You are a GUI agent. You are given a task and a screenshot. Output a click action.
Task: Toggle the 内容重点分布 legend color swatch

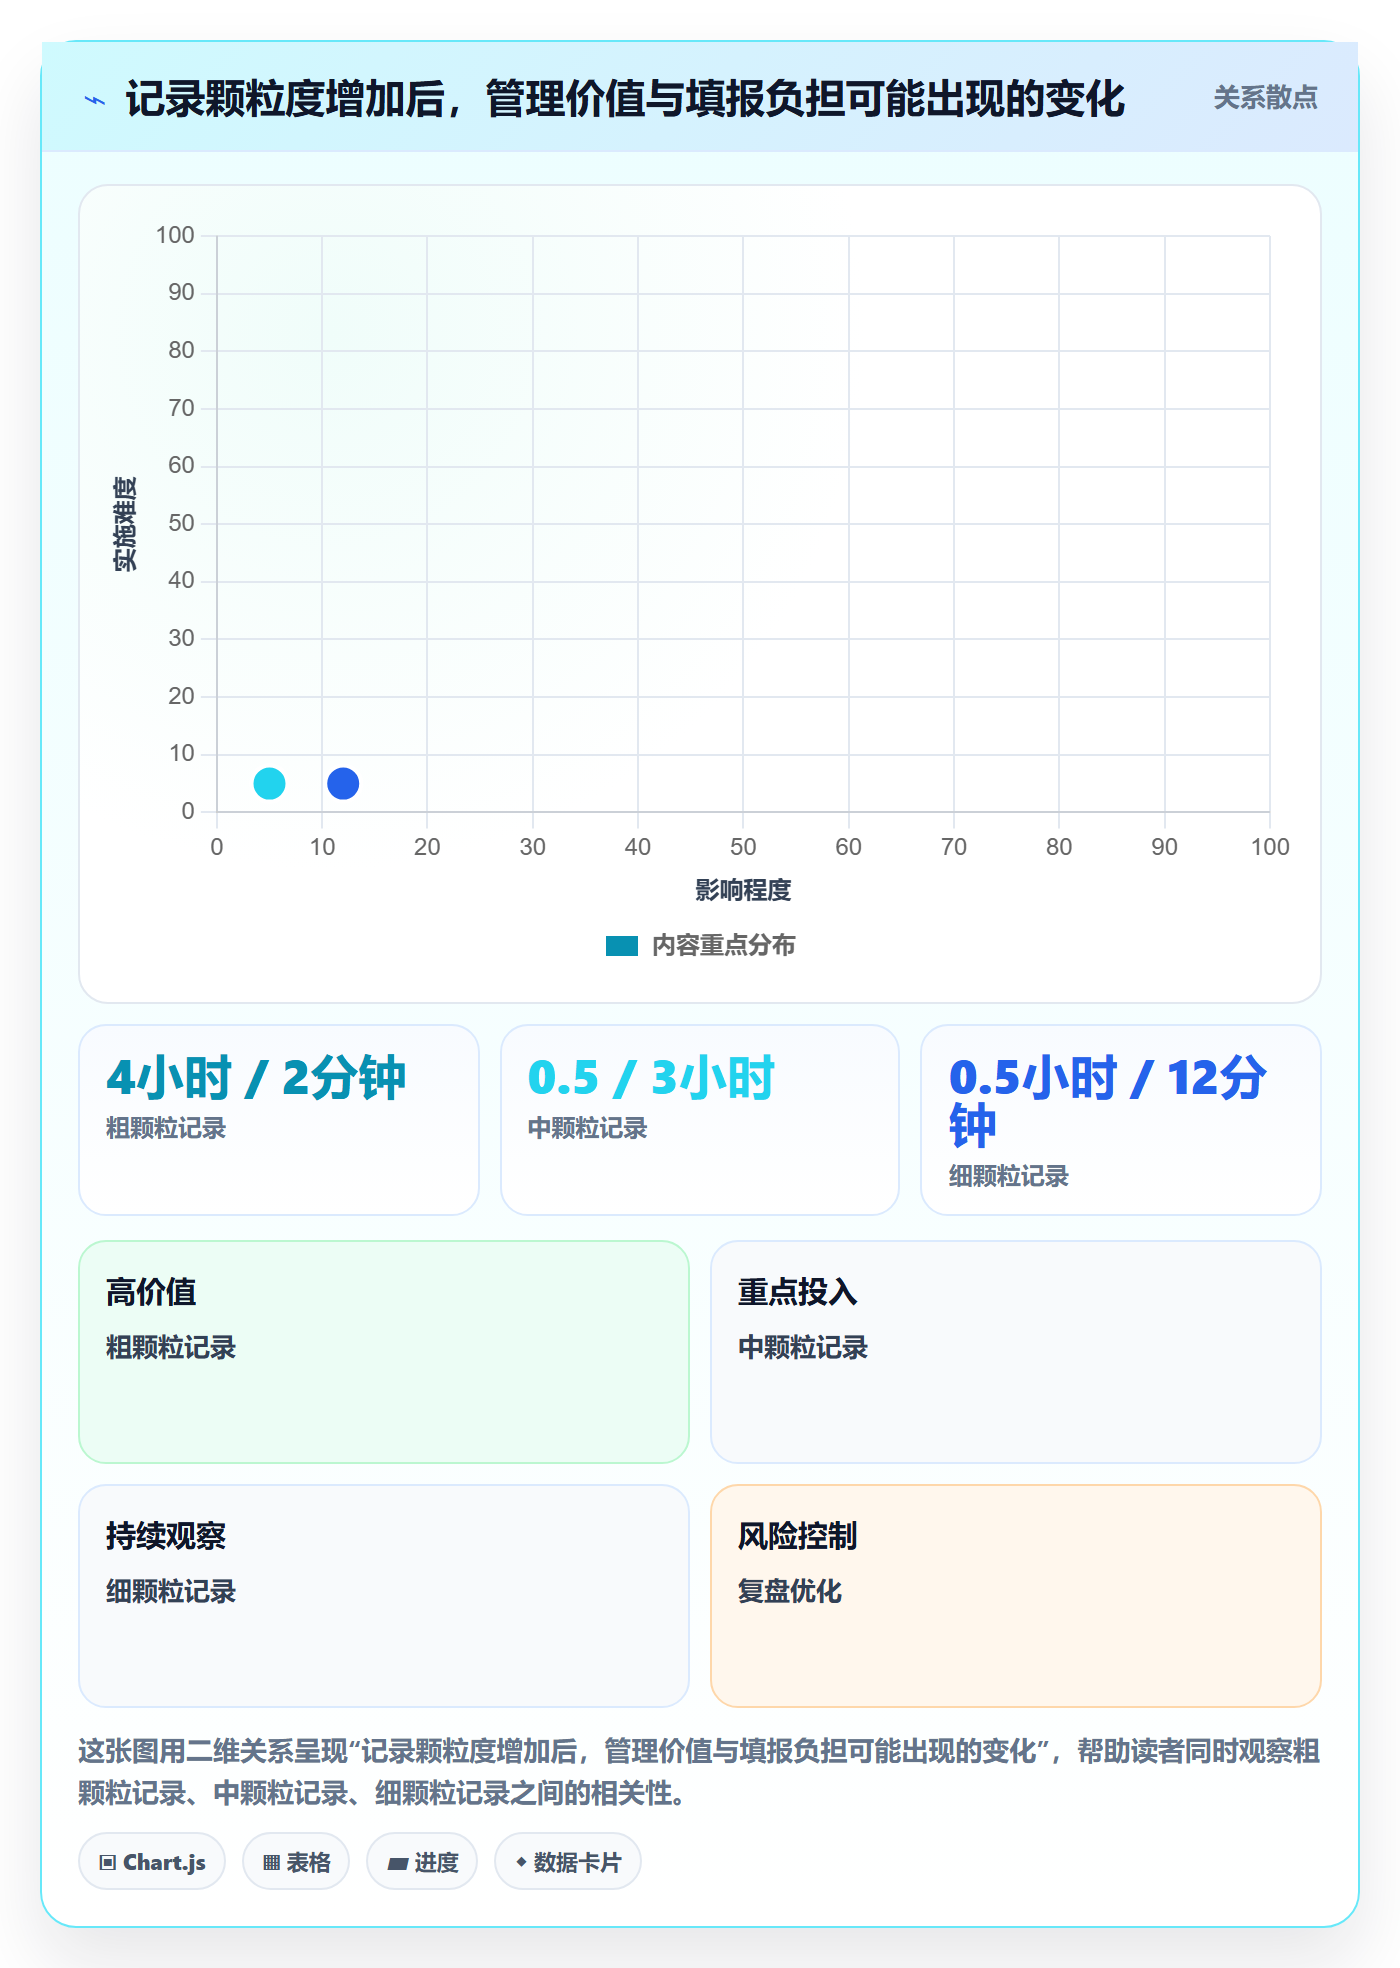tap(621, 945)
